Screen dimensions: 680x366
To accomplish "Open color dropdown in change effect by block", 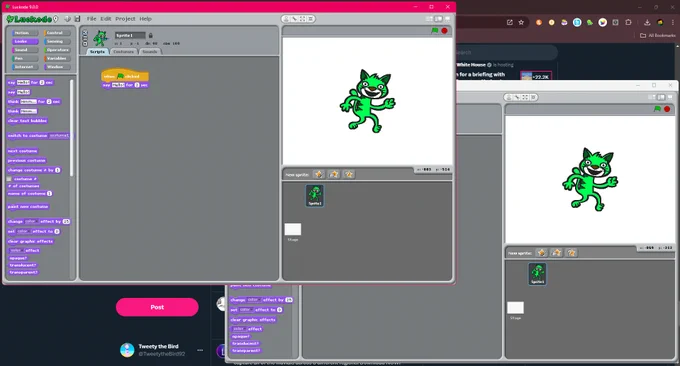I will [x=31, y=222].
